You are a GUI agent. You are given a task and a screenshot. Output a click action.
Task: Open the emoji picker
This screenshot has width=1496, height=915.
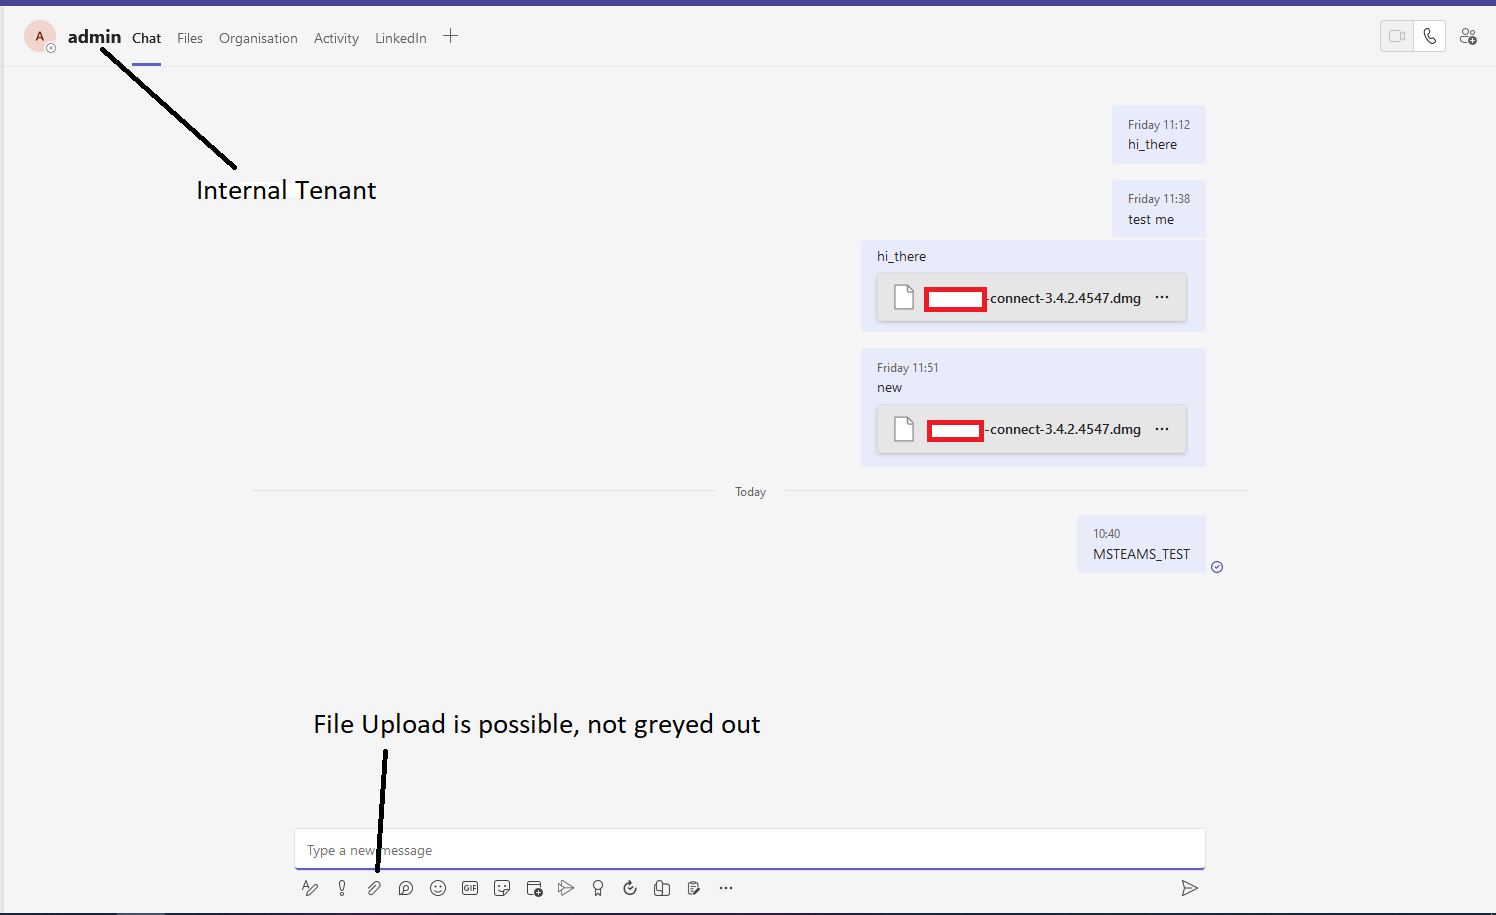coord(438,888)
